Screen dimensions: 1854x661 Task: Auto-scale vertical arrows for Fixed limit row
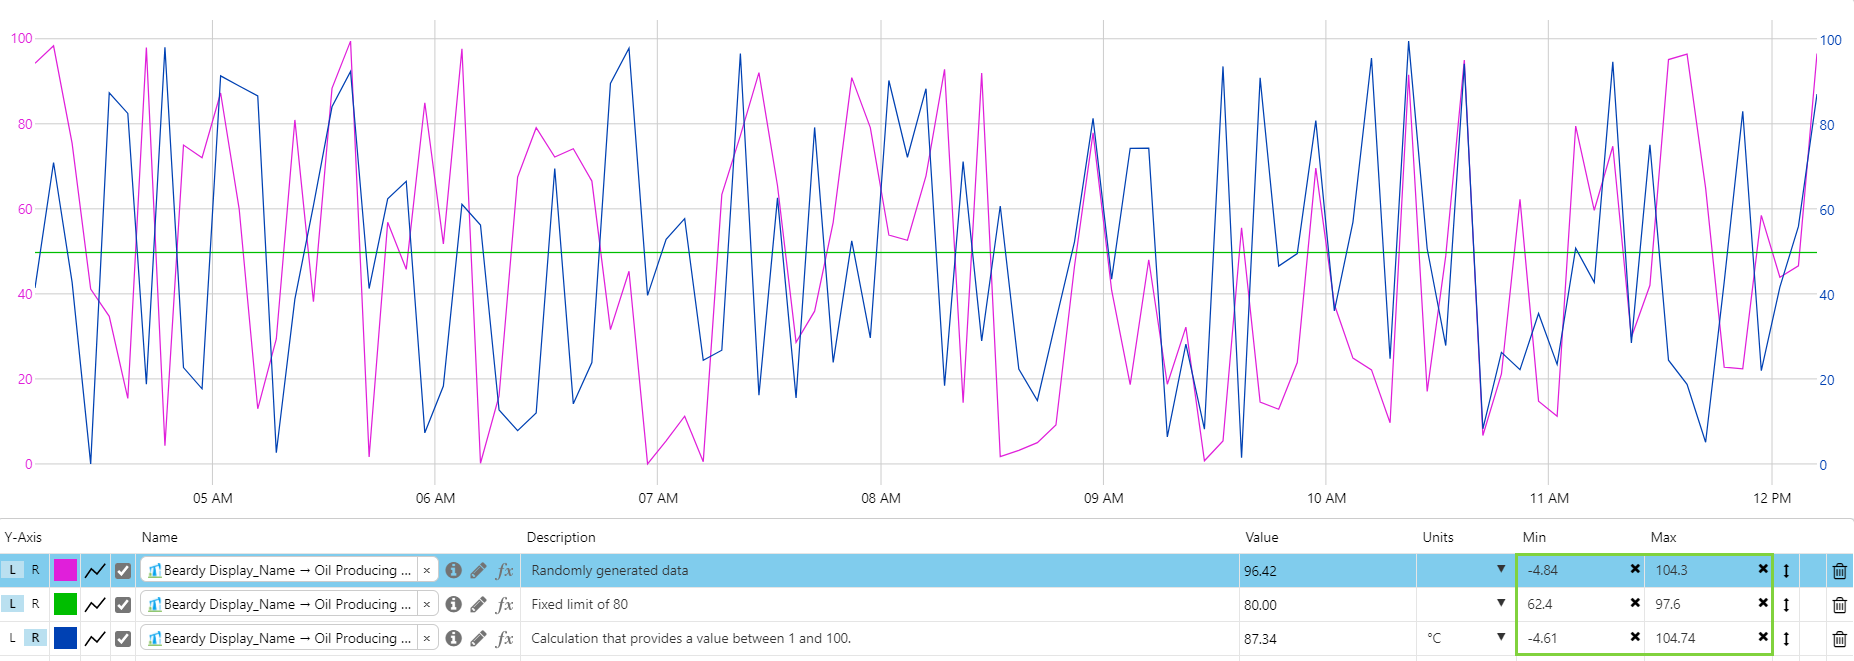(1786, 604)
